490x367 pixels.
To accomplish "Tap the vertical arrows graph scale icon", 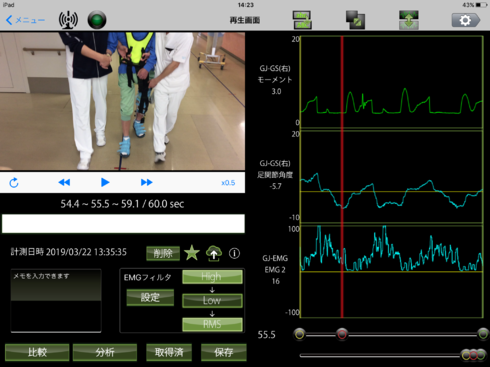I will [409, 20].
